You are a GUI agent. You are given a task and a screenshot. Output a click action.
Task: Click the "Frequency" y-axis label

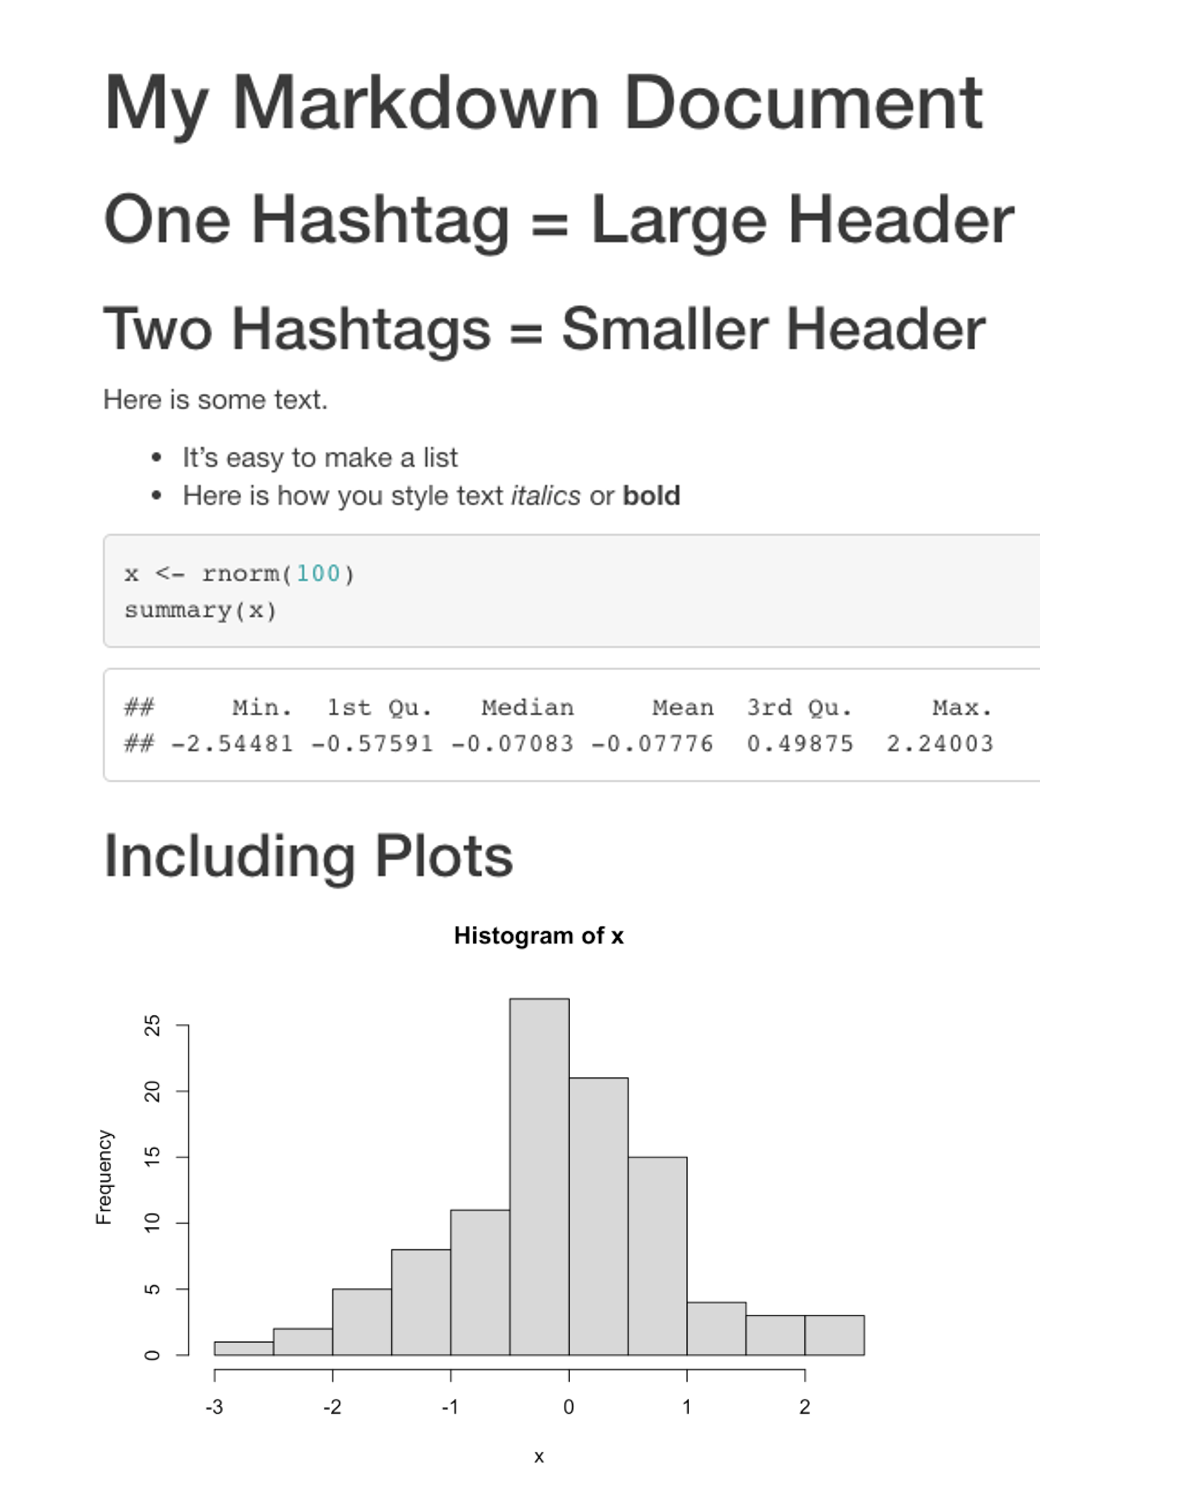(x=104, y=1177)
